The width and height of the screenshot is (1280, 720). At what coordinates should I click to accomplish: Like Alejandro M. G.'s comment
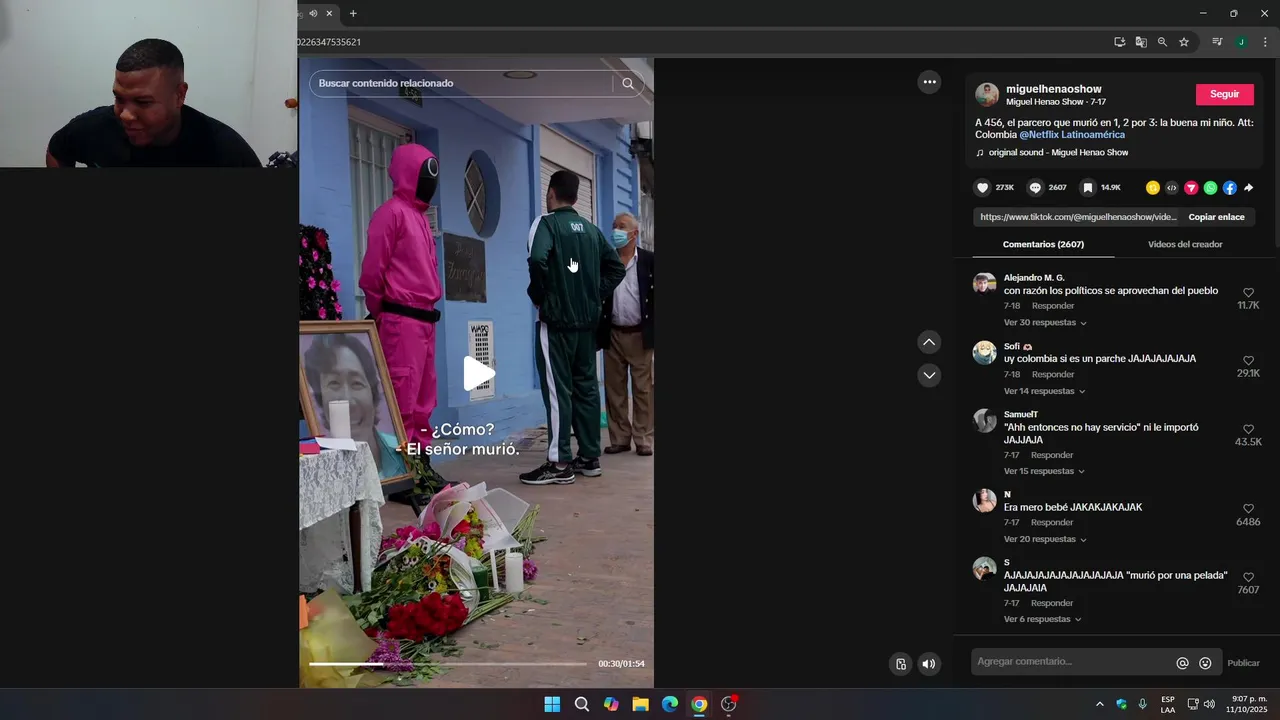1248,293
